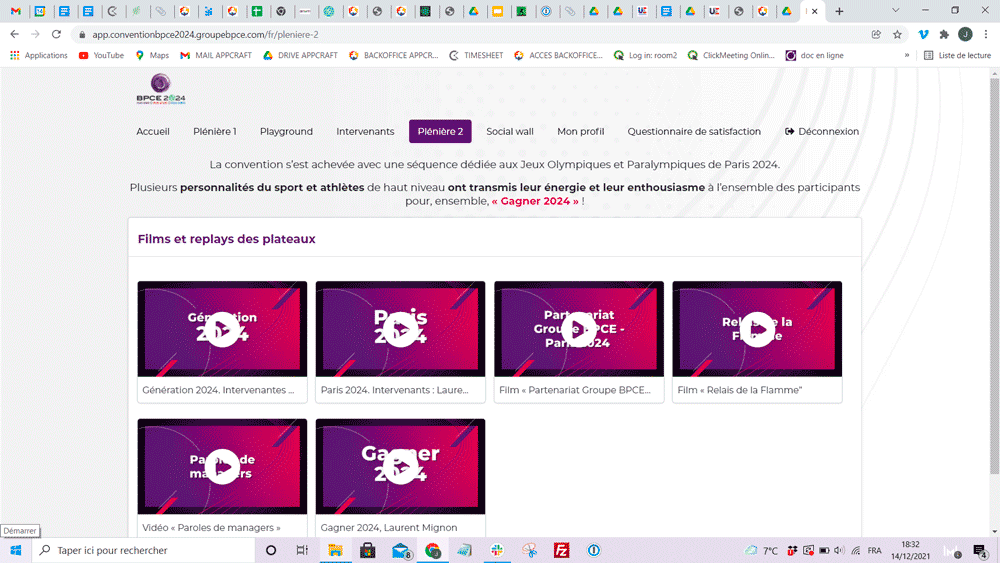The image size is (1000, 563).
Task: Bookmark this page with the star icon
Action: tap(897, 34)
